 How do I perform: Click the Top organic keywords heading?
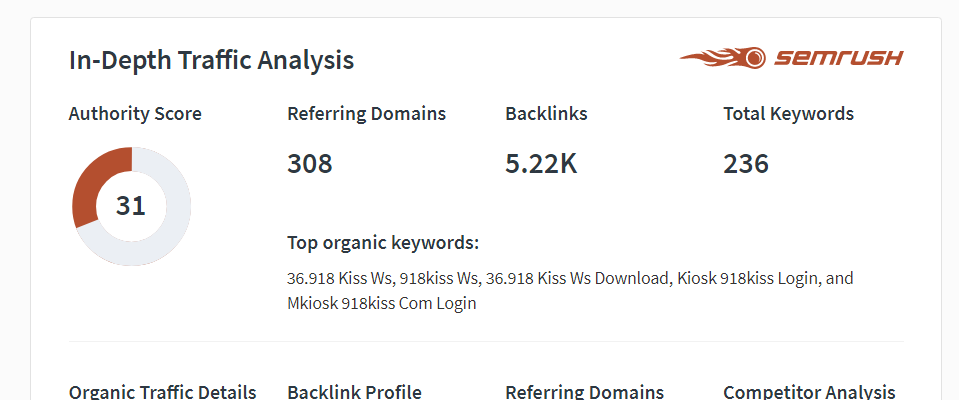(x=383, y=243)
